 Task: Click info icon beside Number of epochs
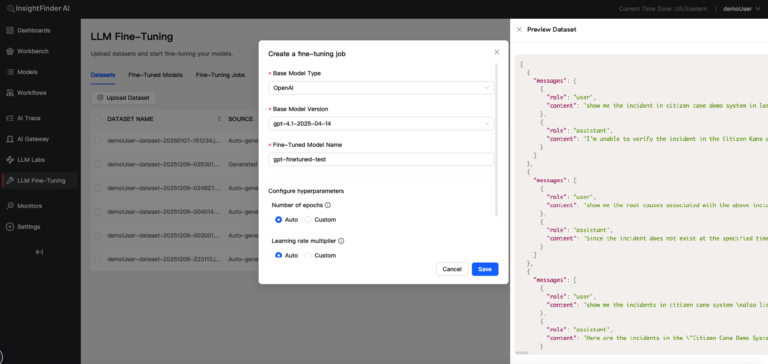328,205
